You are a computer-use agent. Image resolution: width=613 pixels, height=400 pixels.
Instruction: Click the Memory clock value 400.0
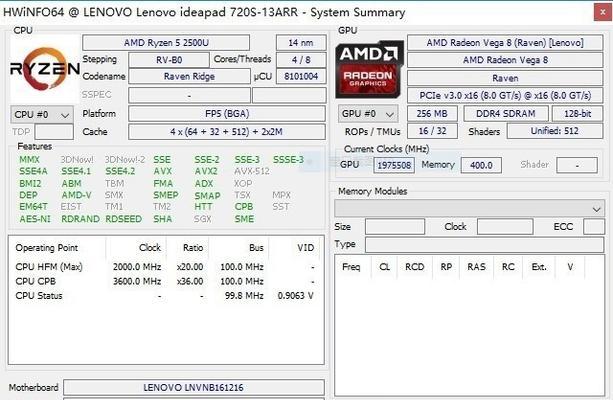click(481, 165)
